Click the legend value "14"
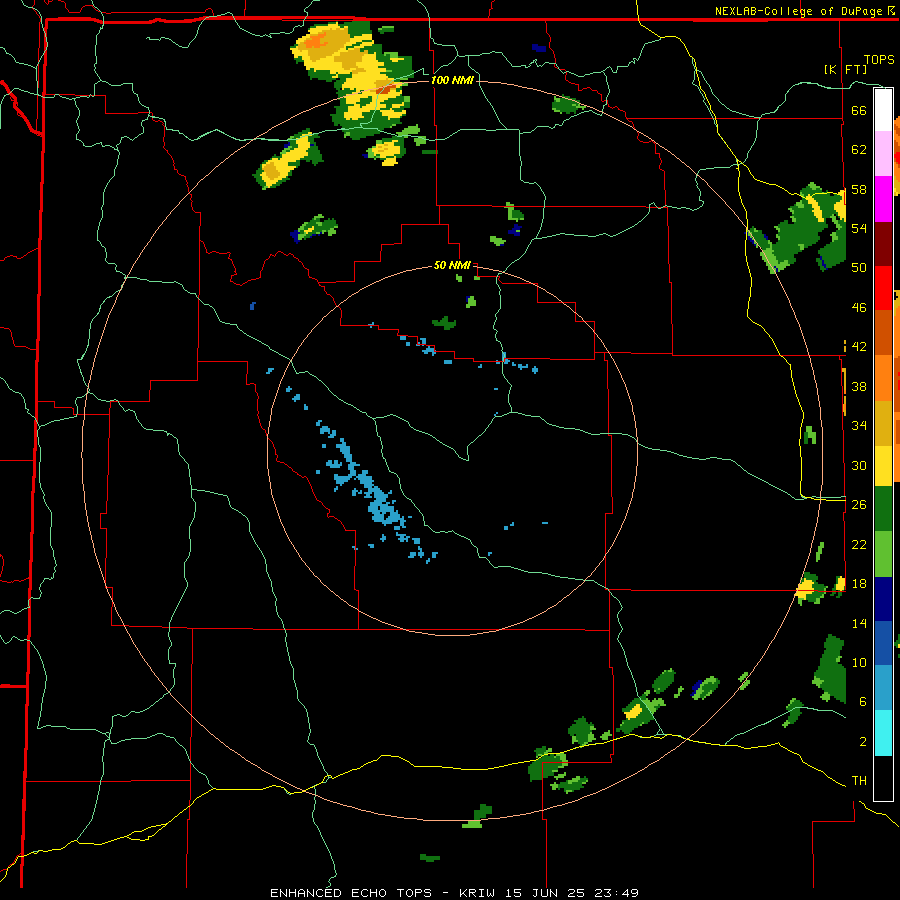Screen dimensions: 900x900 coord(859,623)
